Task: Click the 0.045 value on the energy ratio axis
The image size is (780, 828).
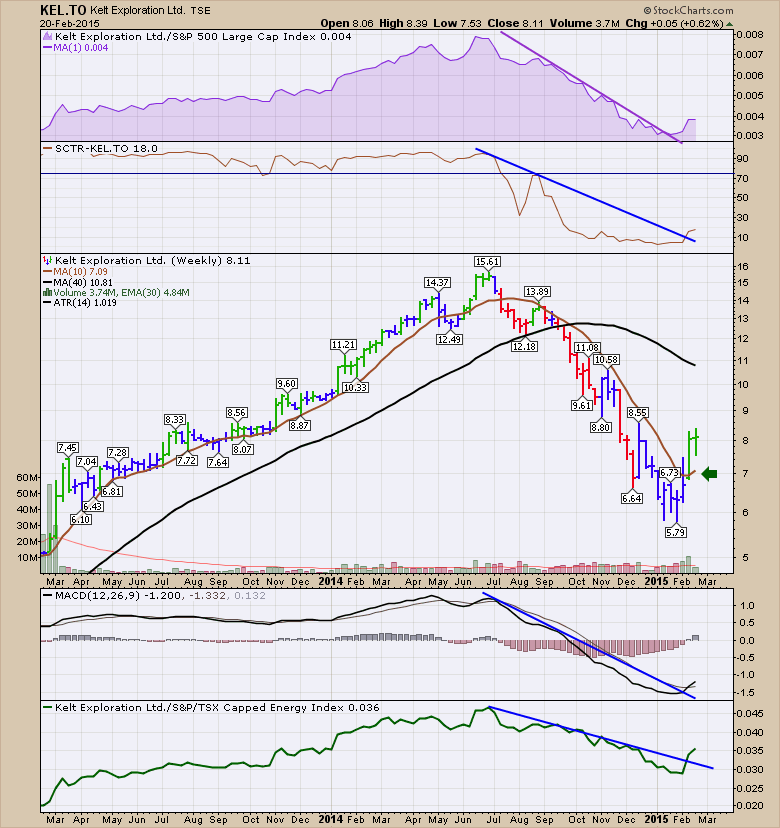Action: coord(750,713)
